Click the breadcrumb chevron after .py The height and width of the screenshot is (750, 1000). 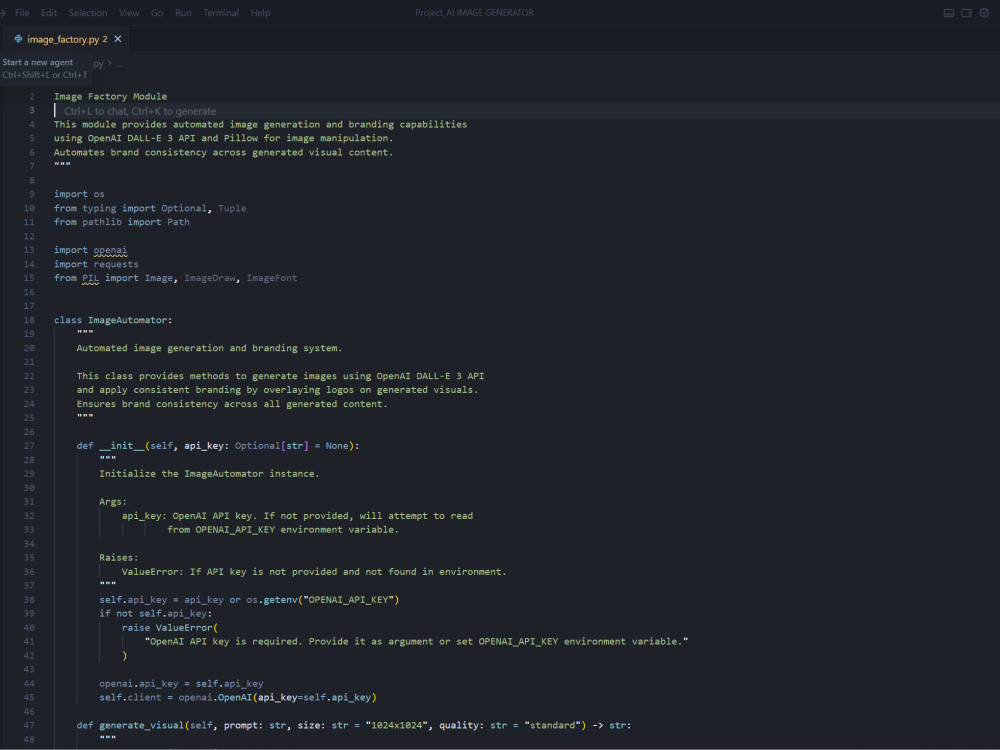(x=110, y=63)
